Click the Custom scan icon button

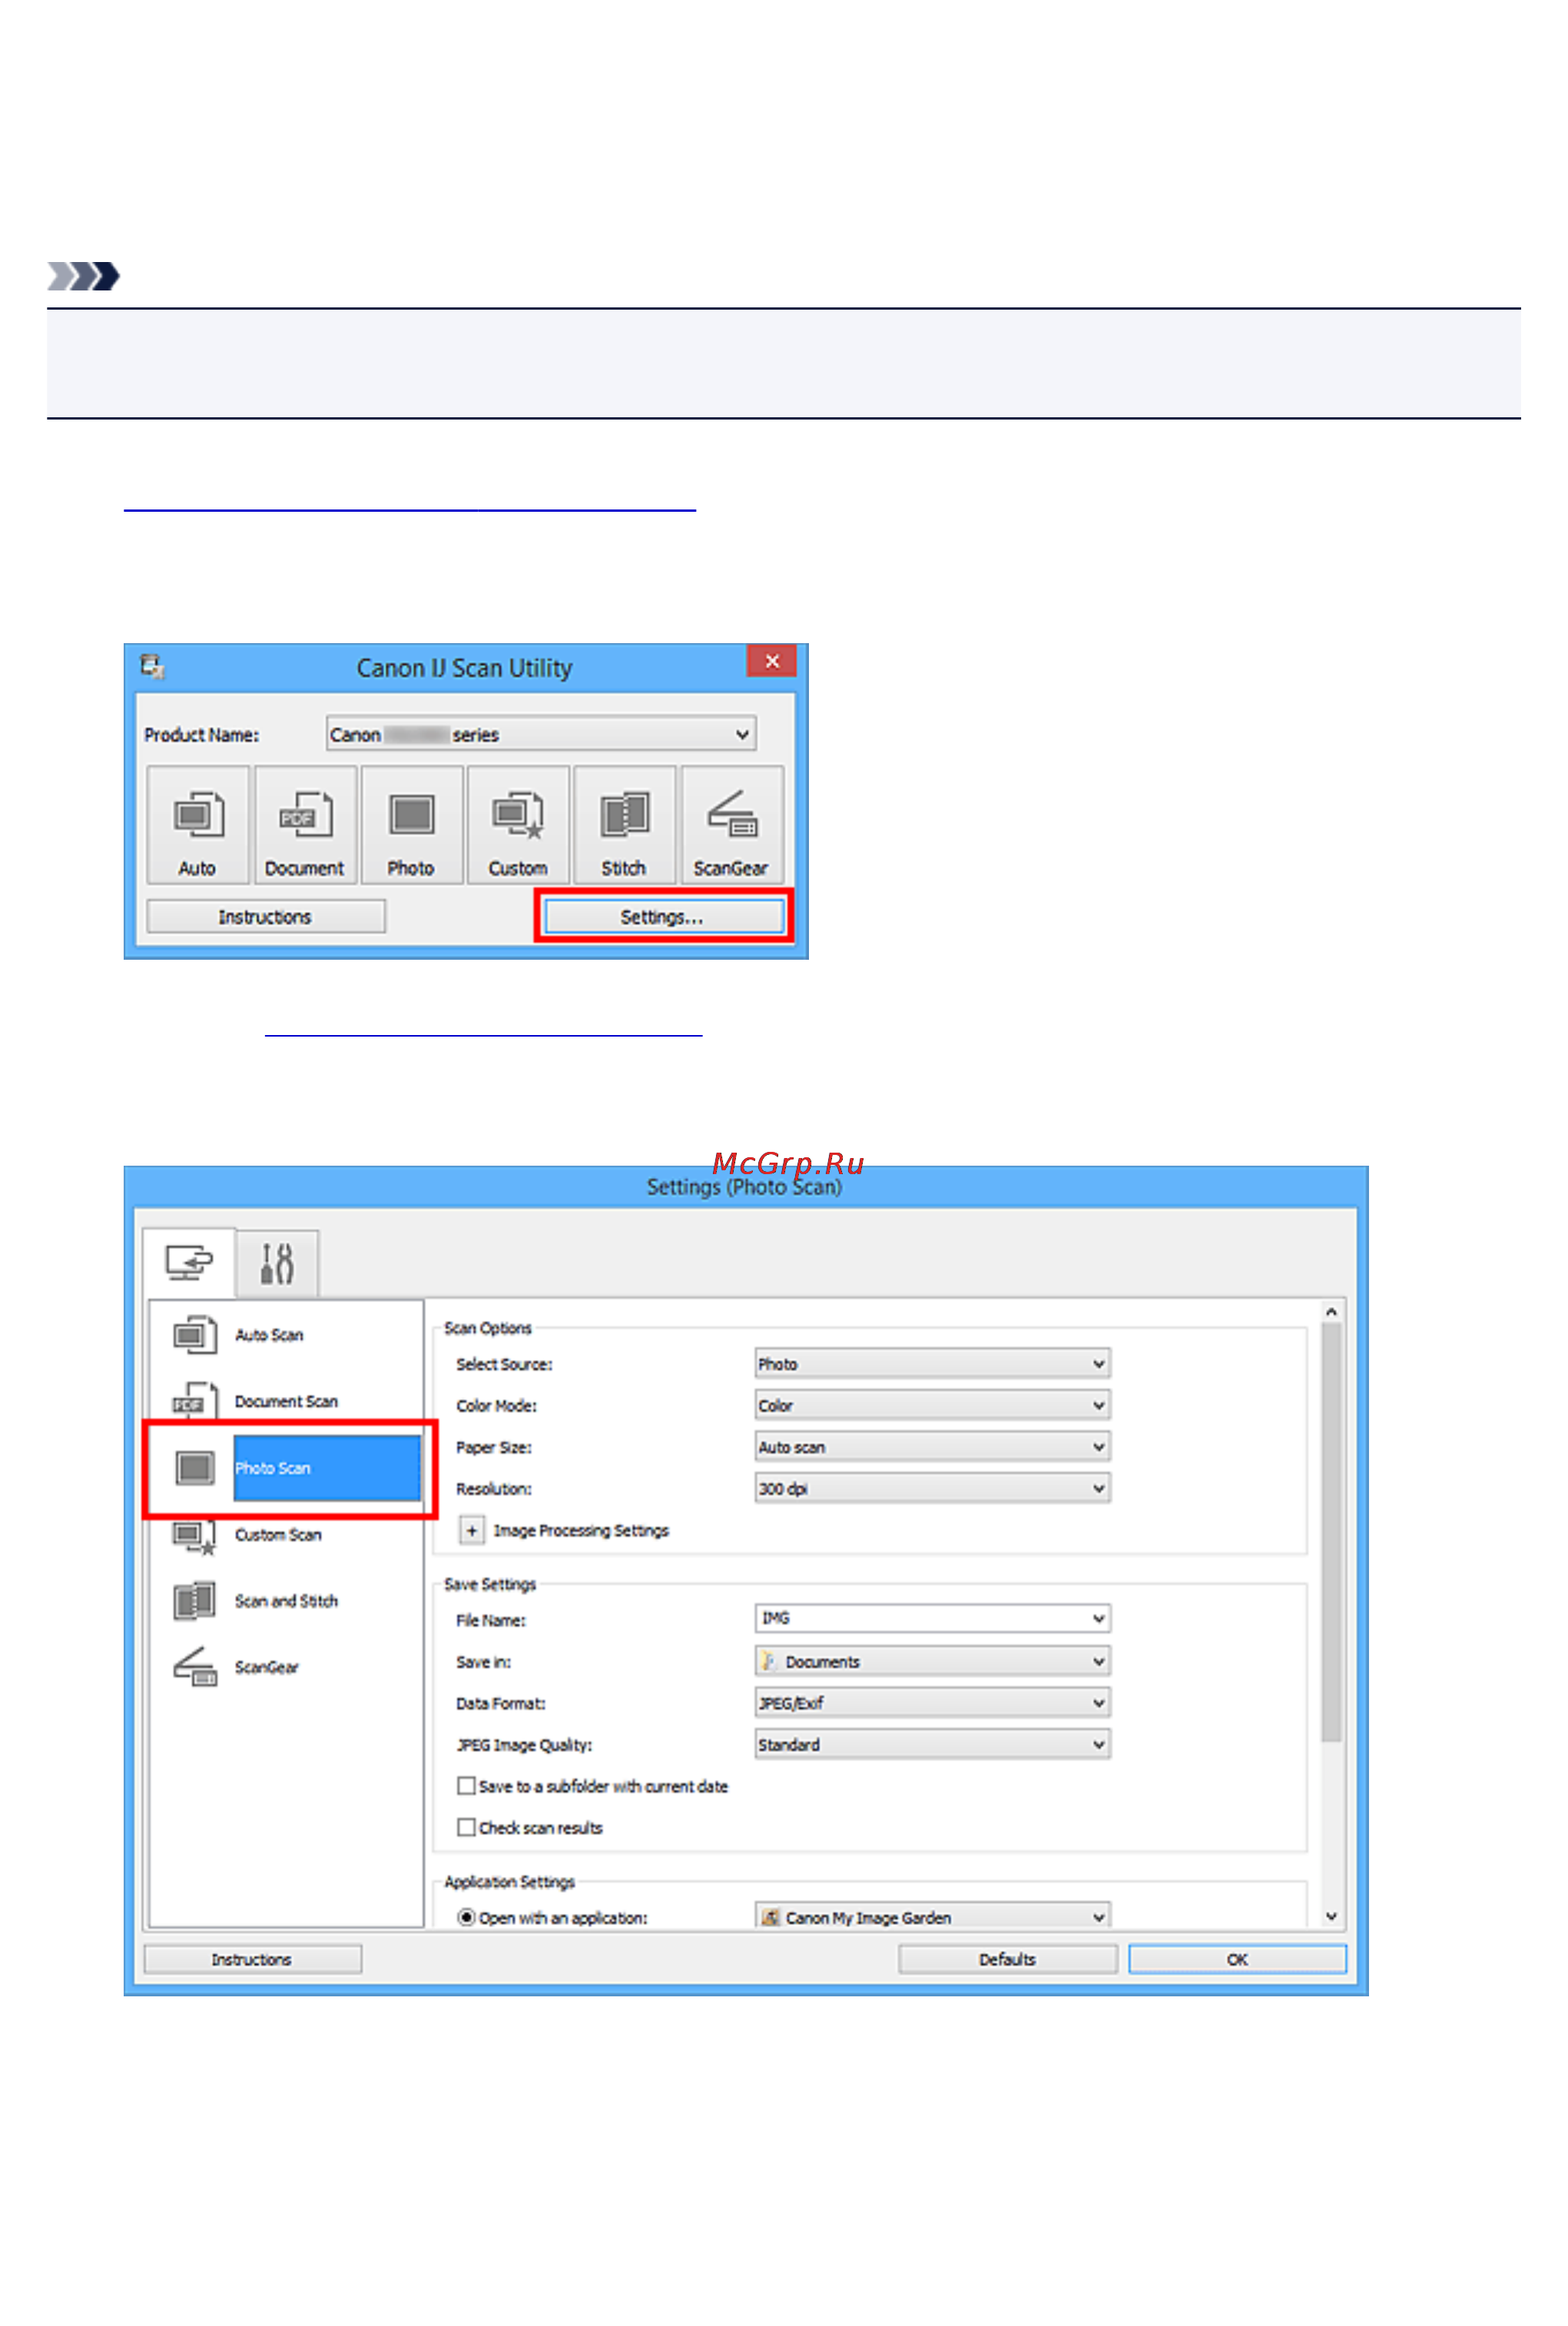tap(518, 824)
